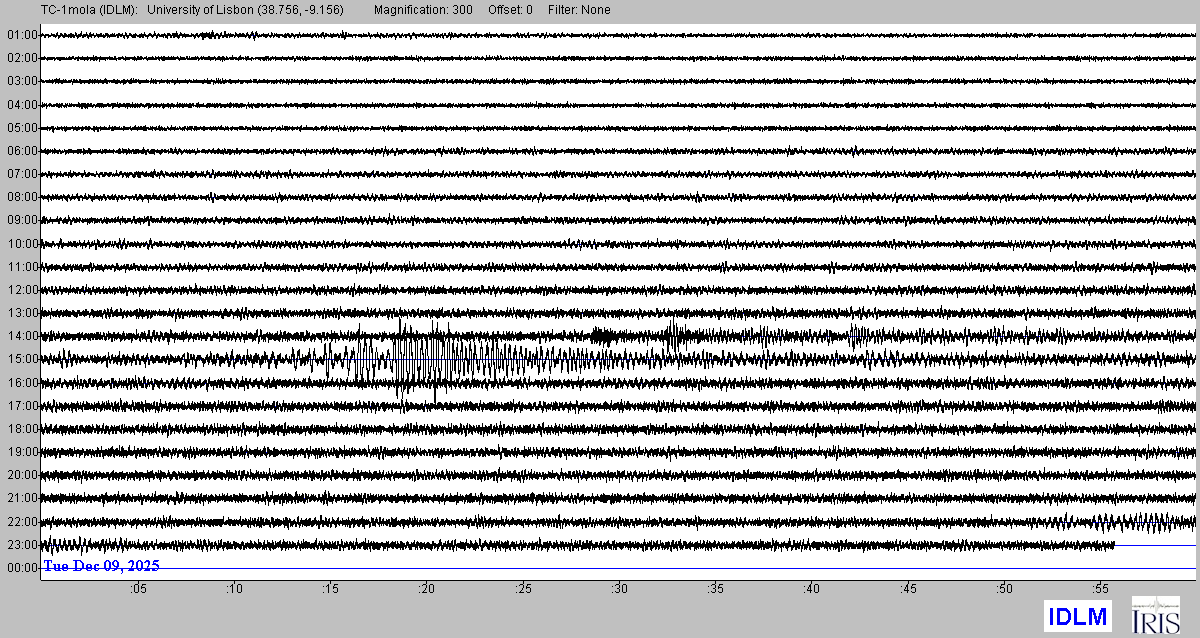This screenshot has height=638, width=1200.
Task: Click the blue IDLM station badge
Action: (x=1079, y=616)
